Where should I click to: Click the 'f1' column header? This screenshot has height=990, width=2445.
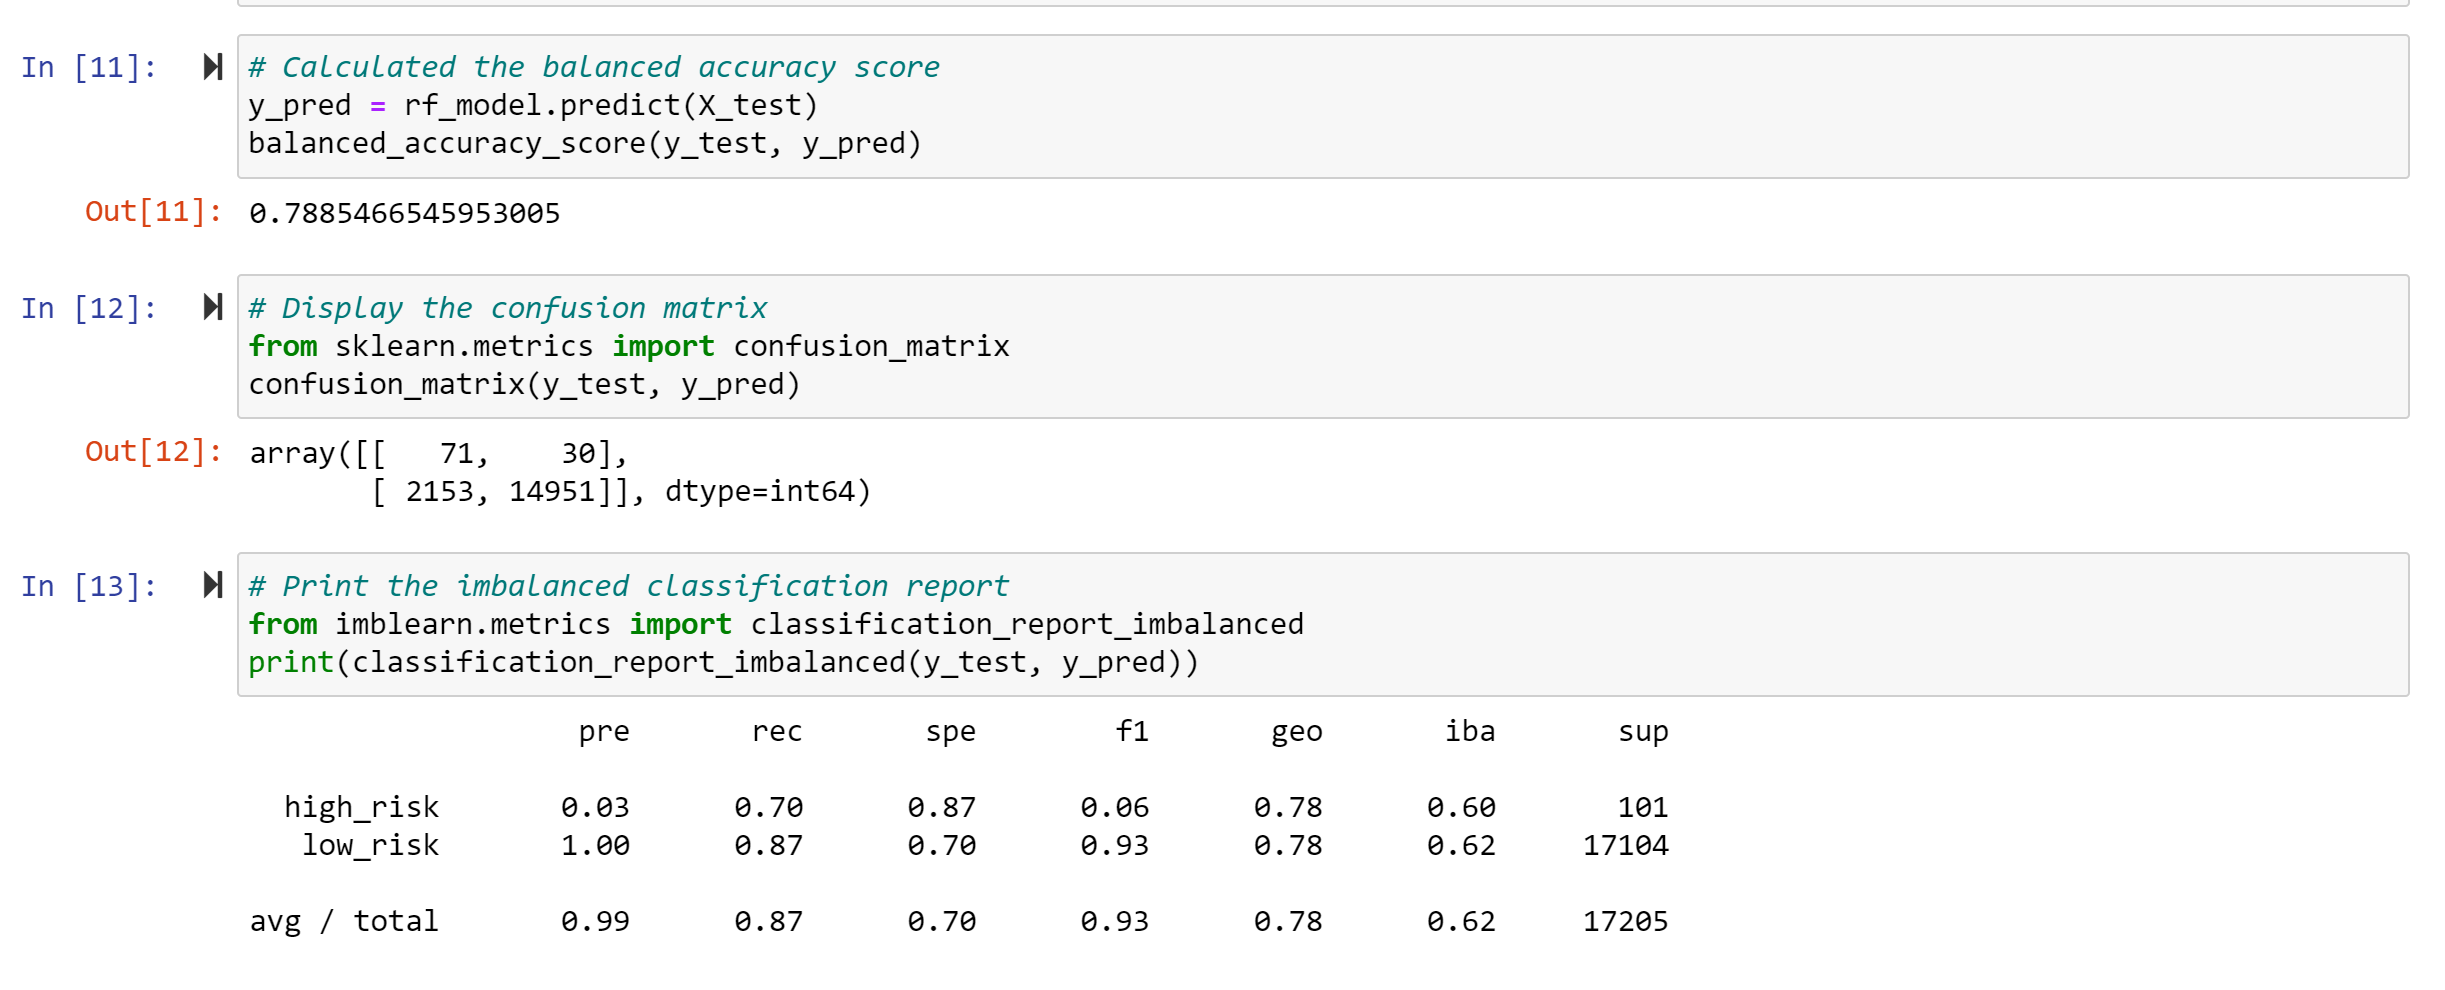click(x=1132, y=731)
